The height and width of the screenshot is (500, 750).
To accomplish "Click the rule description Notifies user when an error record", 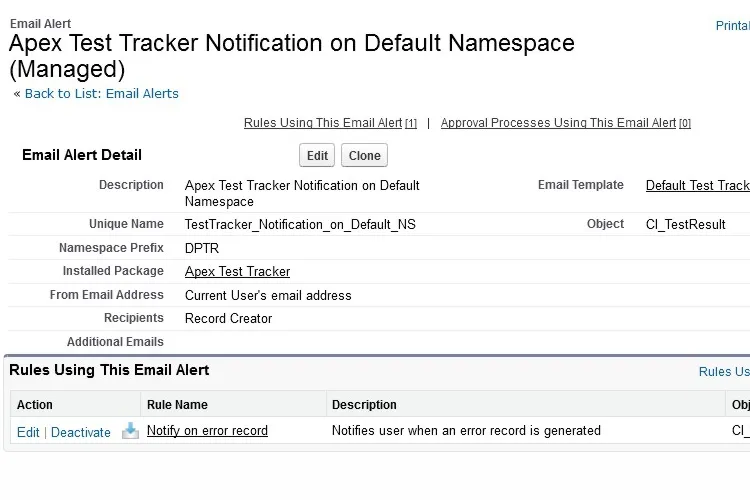I will tap(466, 431).
